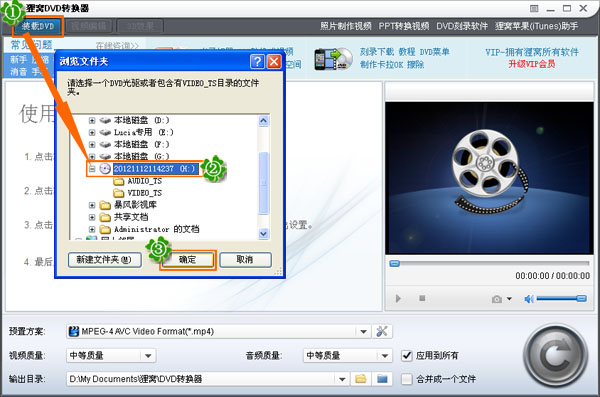The height and width of the screenshot is (397, 600).
Task: Open the 预置方案 format dropdown
Action: click(364, 332)
